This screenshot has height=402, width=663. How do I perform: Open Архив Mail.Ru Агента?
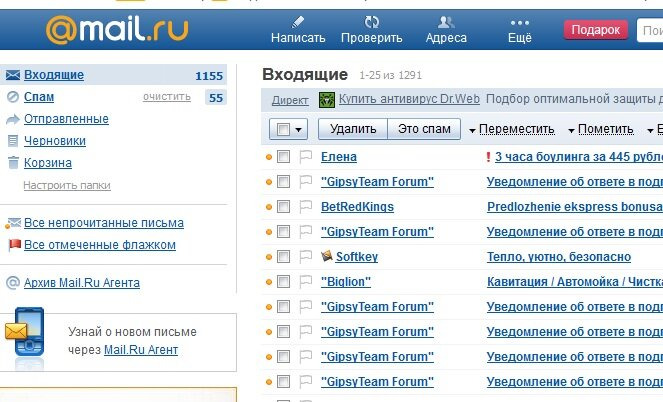82,282
